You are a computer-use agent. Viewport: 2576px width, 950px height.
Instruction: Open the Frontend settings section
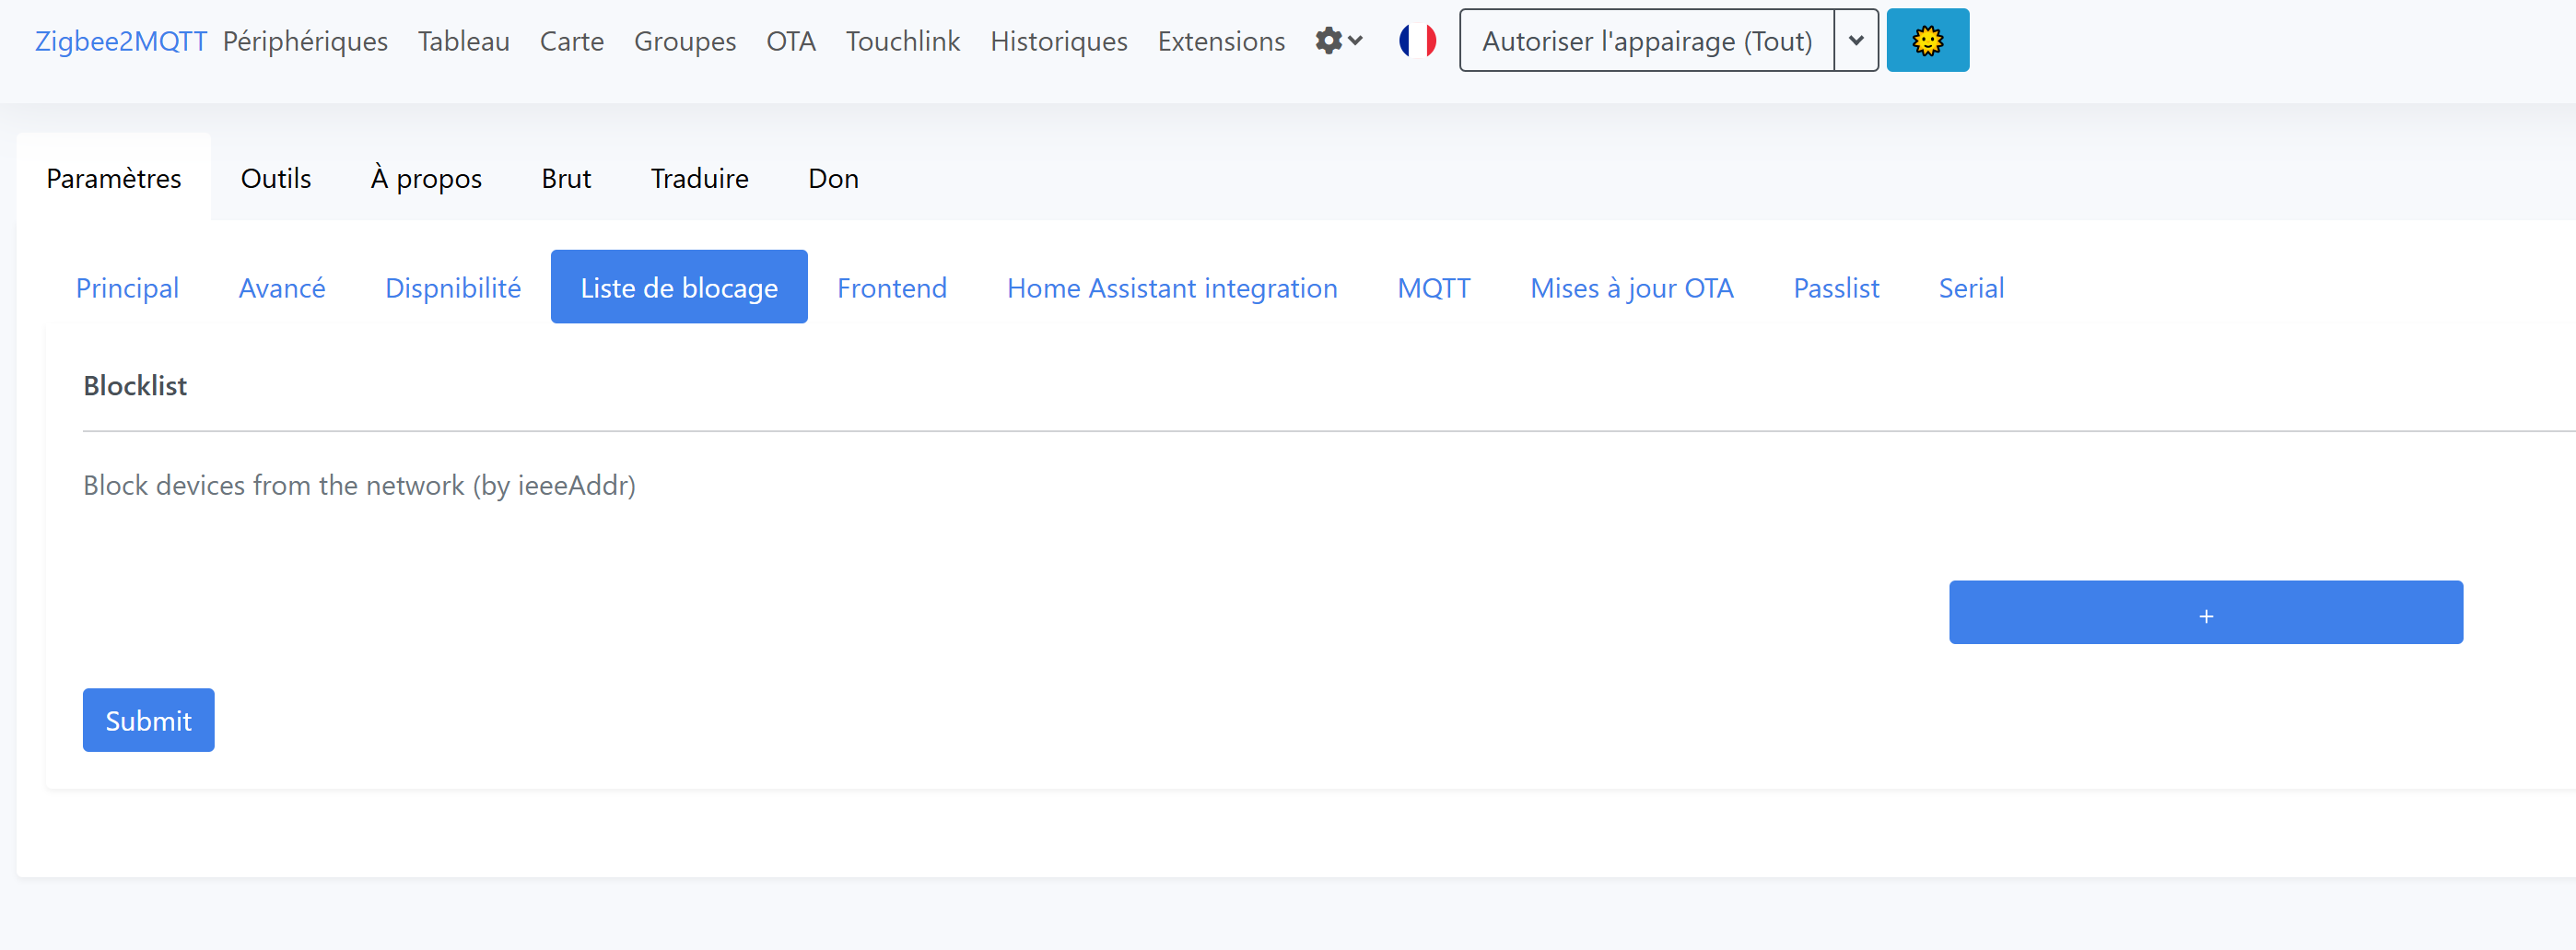(892, 287)
